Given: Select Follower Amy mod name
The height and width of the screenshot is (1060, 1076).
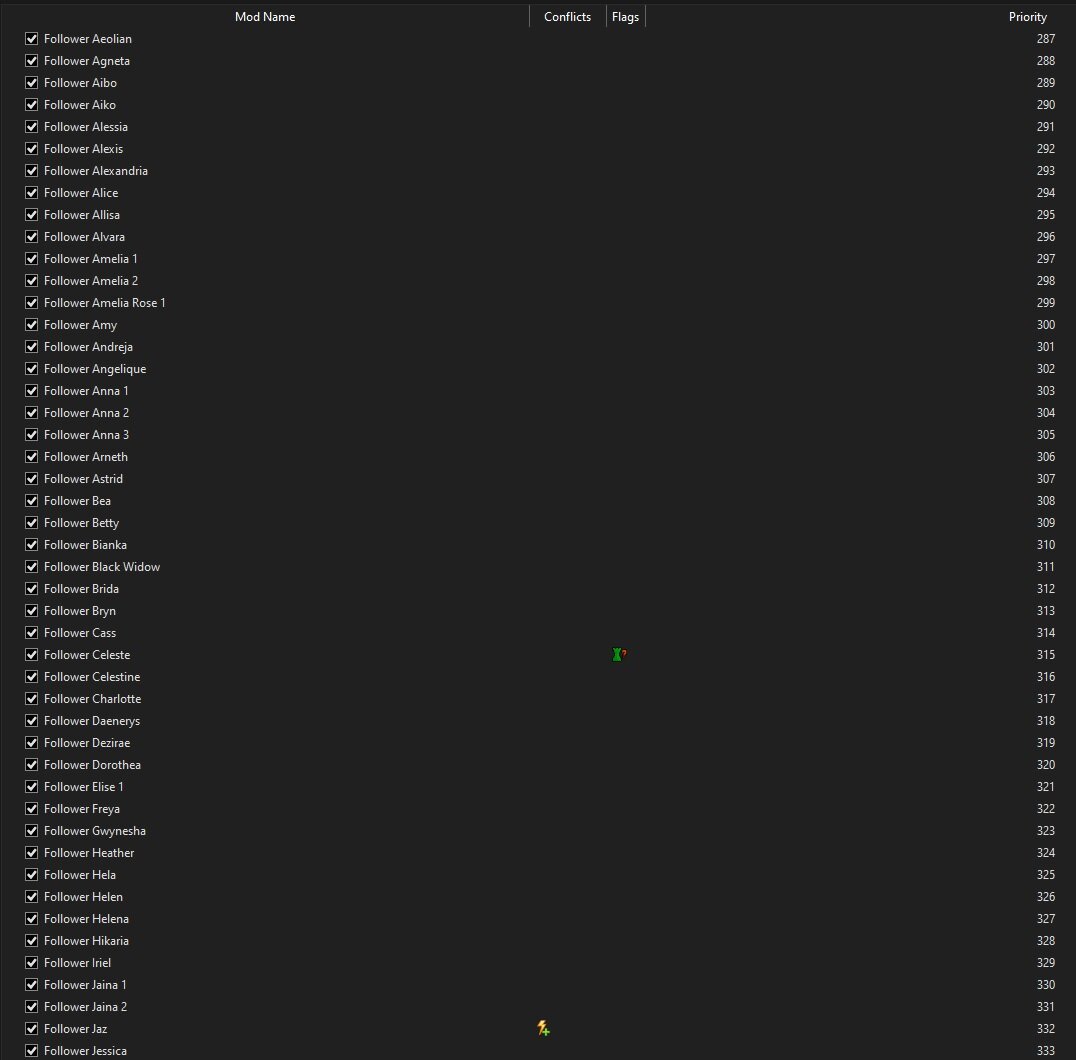Looking at the screenshot, I should (x=80, y=325).
